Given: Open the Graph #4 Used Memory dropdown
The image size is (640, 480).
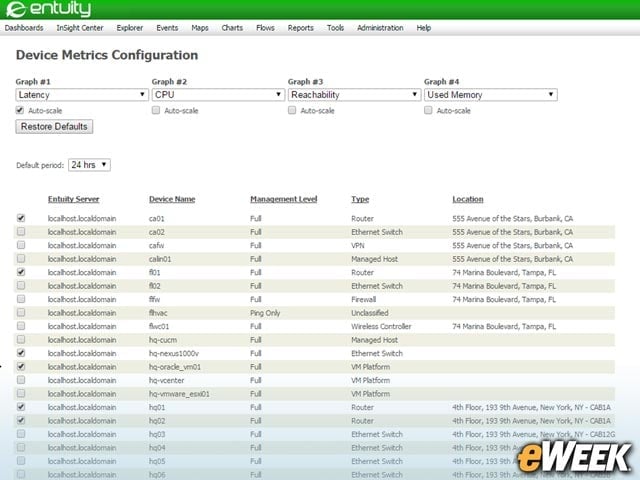Looking at the screenshot, I should click(x=491, y=95).
